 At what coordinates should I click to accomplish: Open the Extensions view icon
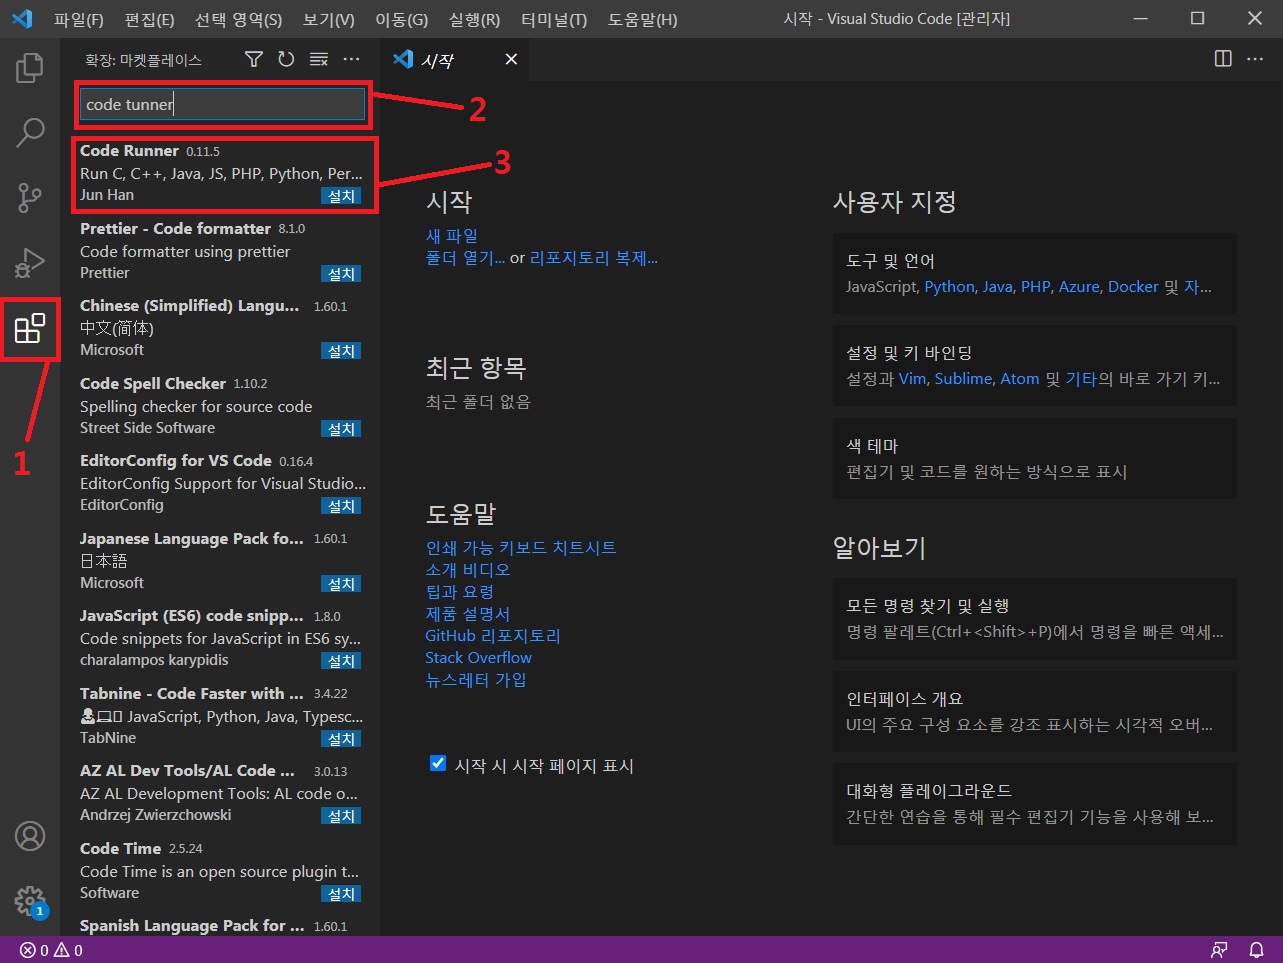tap(30, 328)
